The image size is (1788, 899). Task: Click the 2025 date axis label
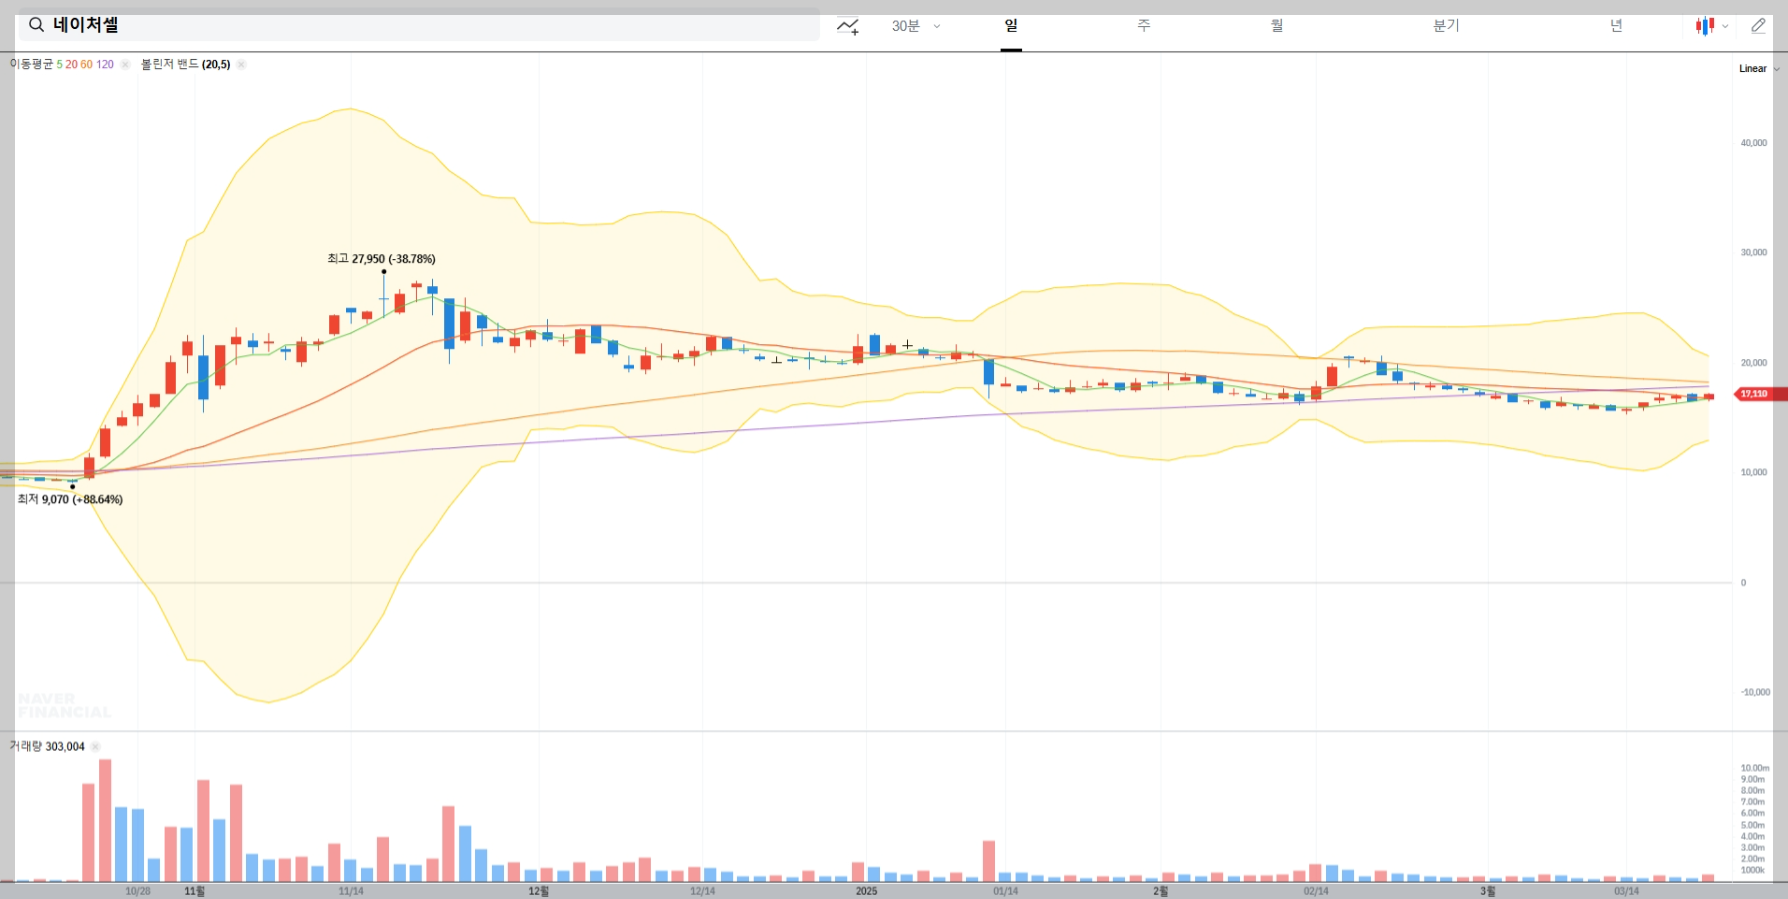pos(866,891)
